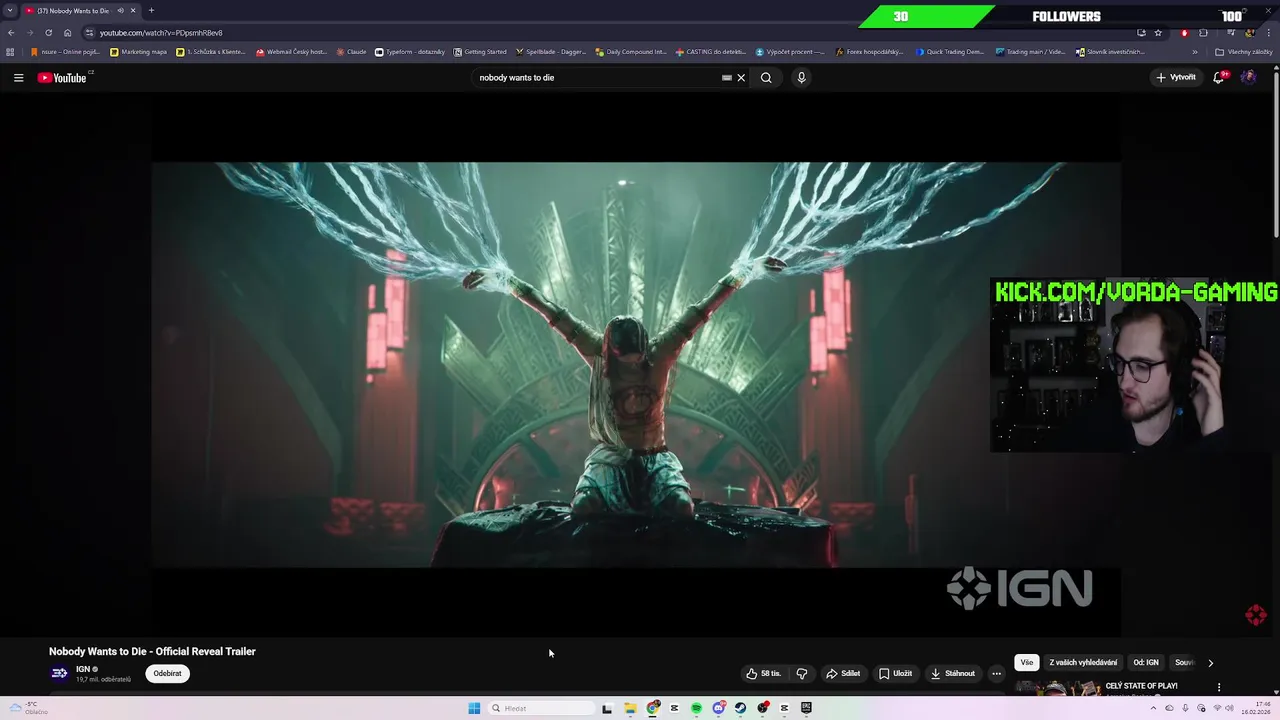Clear the search text with X

(741, 77)
